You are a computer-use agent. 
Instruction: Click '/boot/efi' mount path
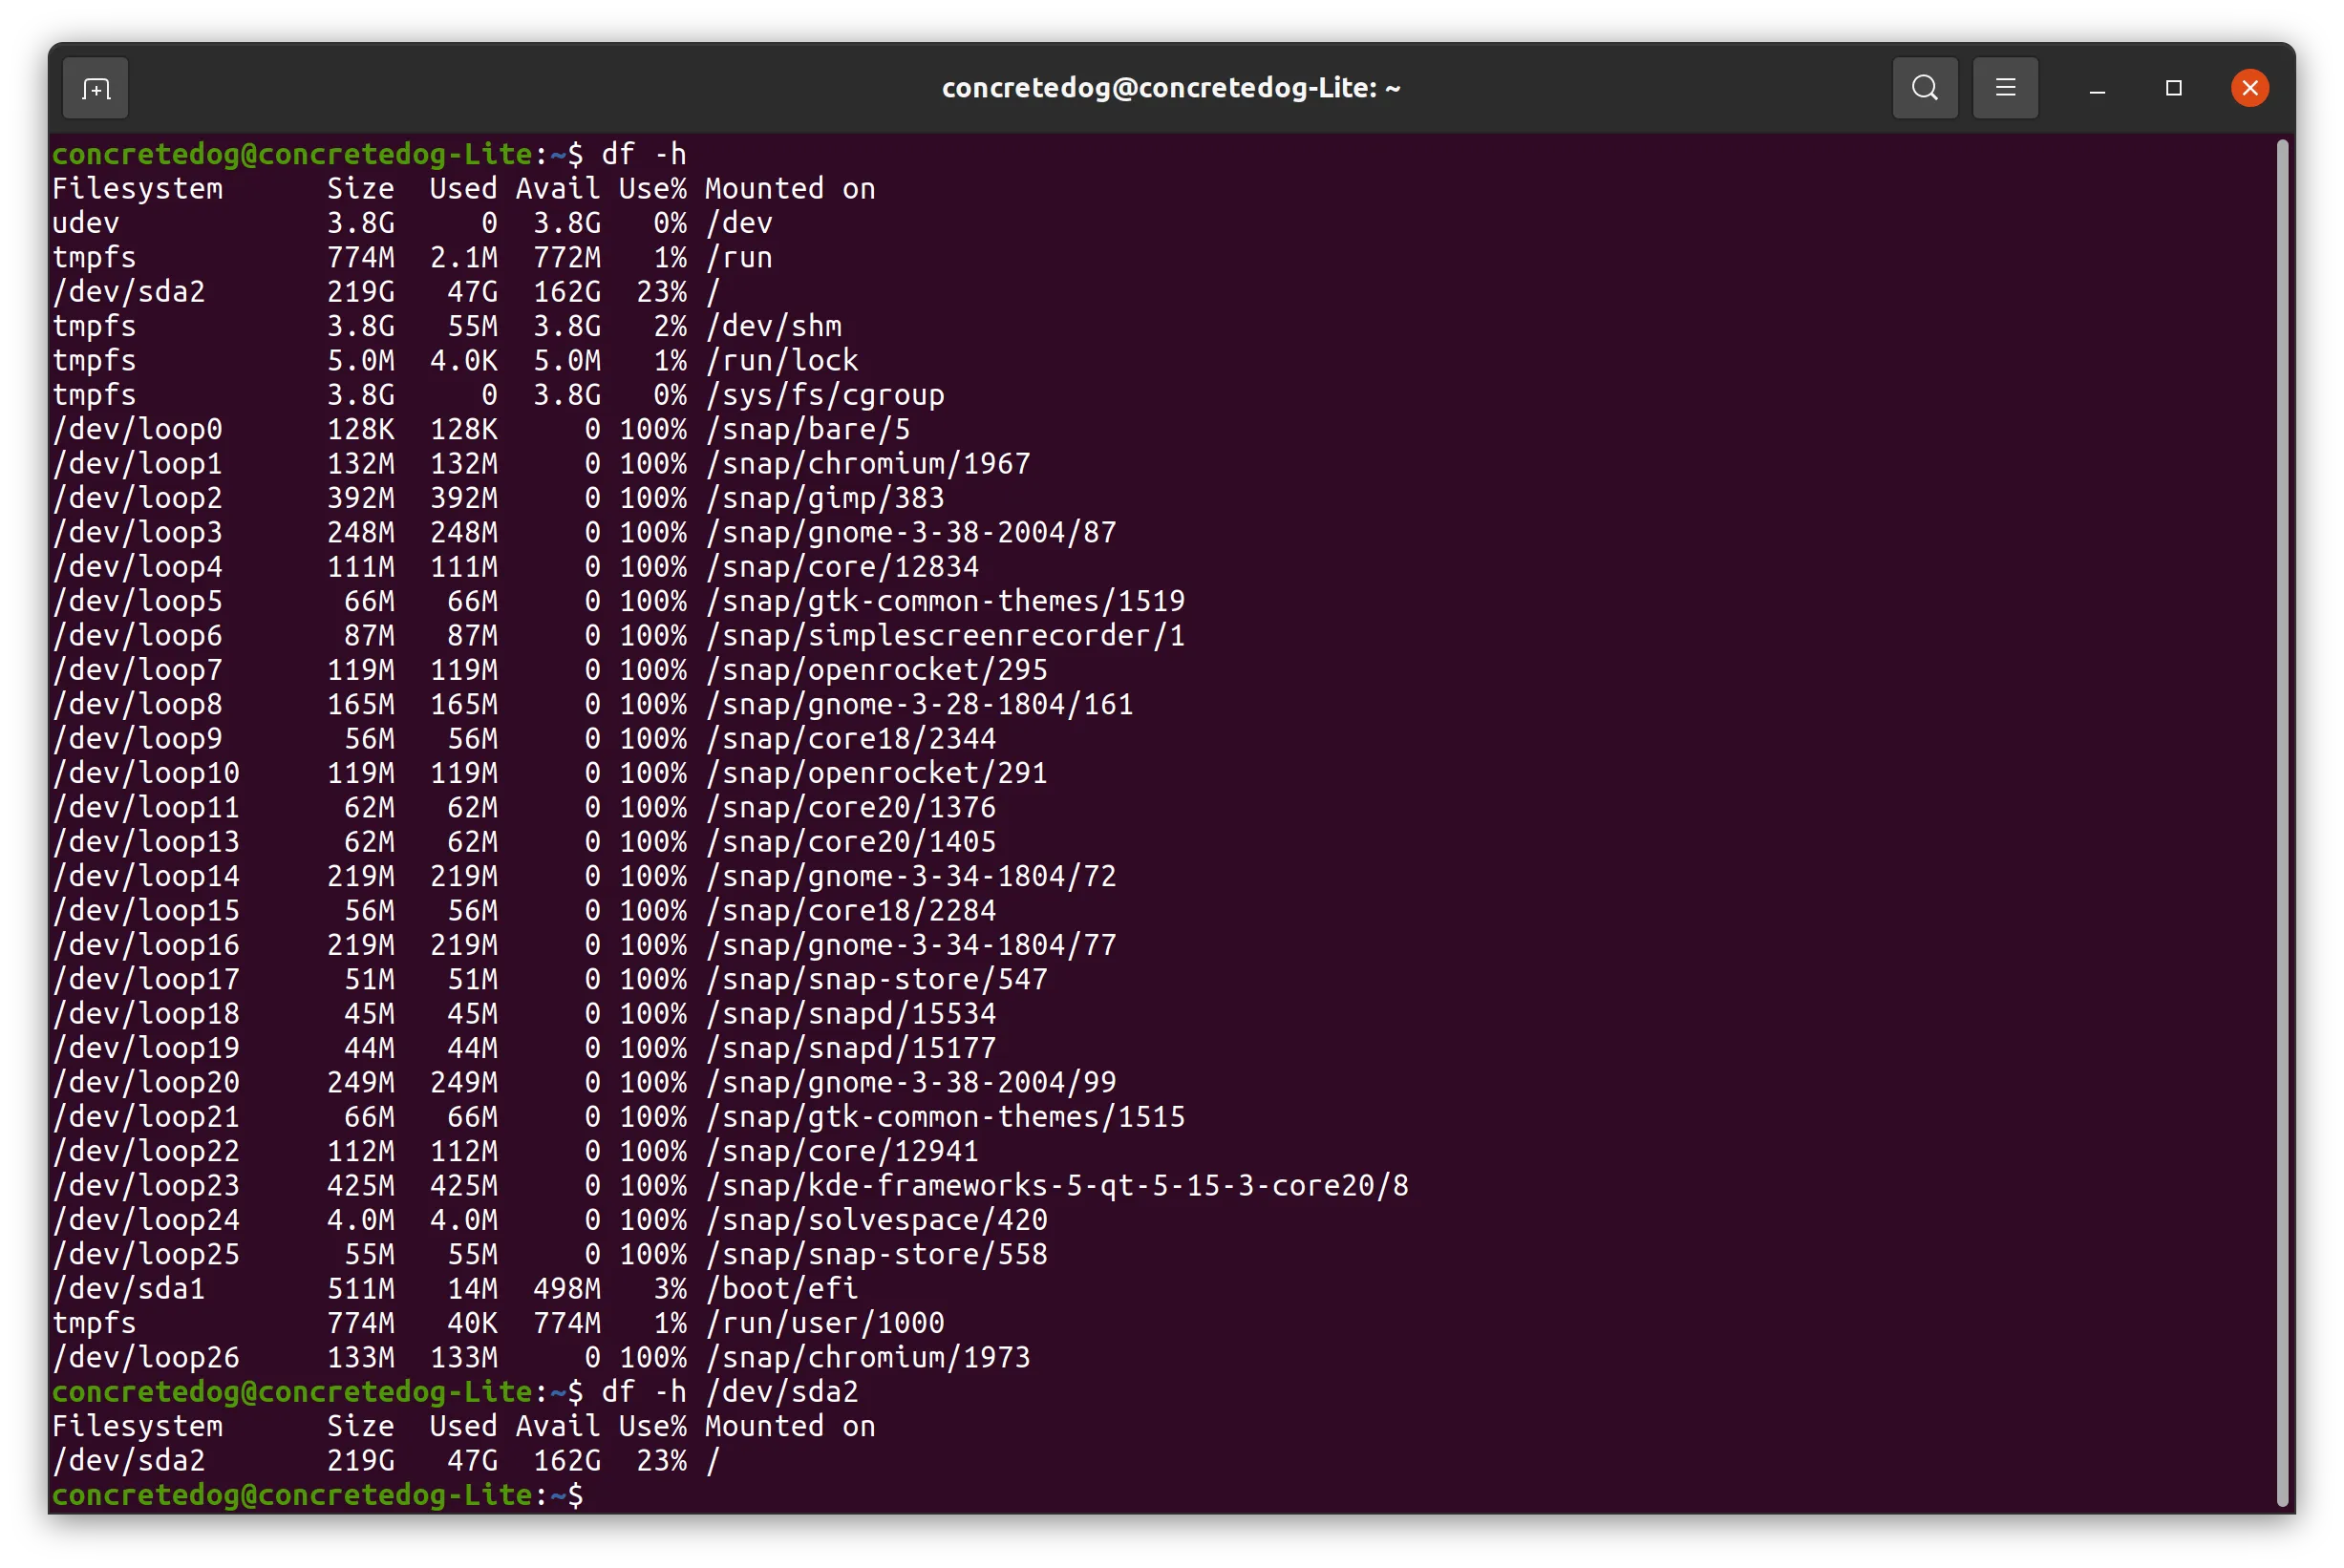(x=782, y=1288)
